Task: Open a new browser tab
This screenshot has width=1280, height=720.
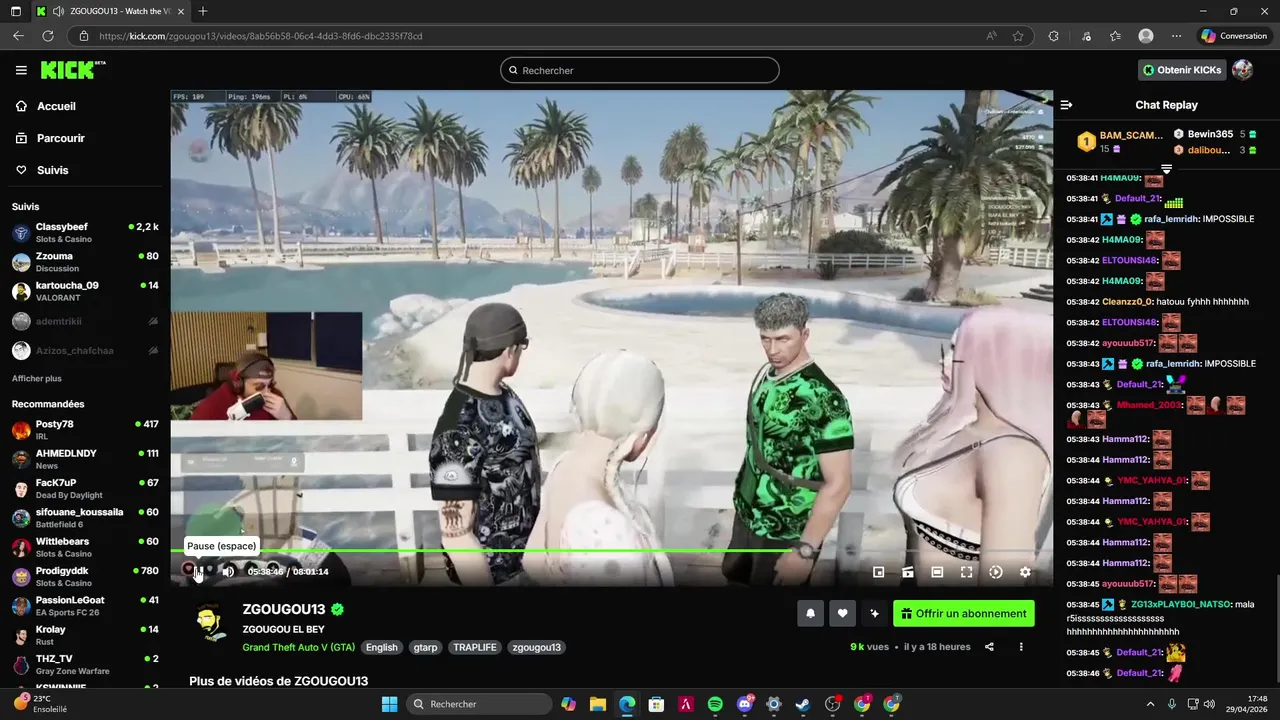Action: coord(203,11)
